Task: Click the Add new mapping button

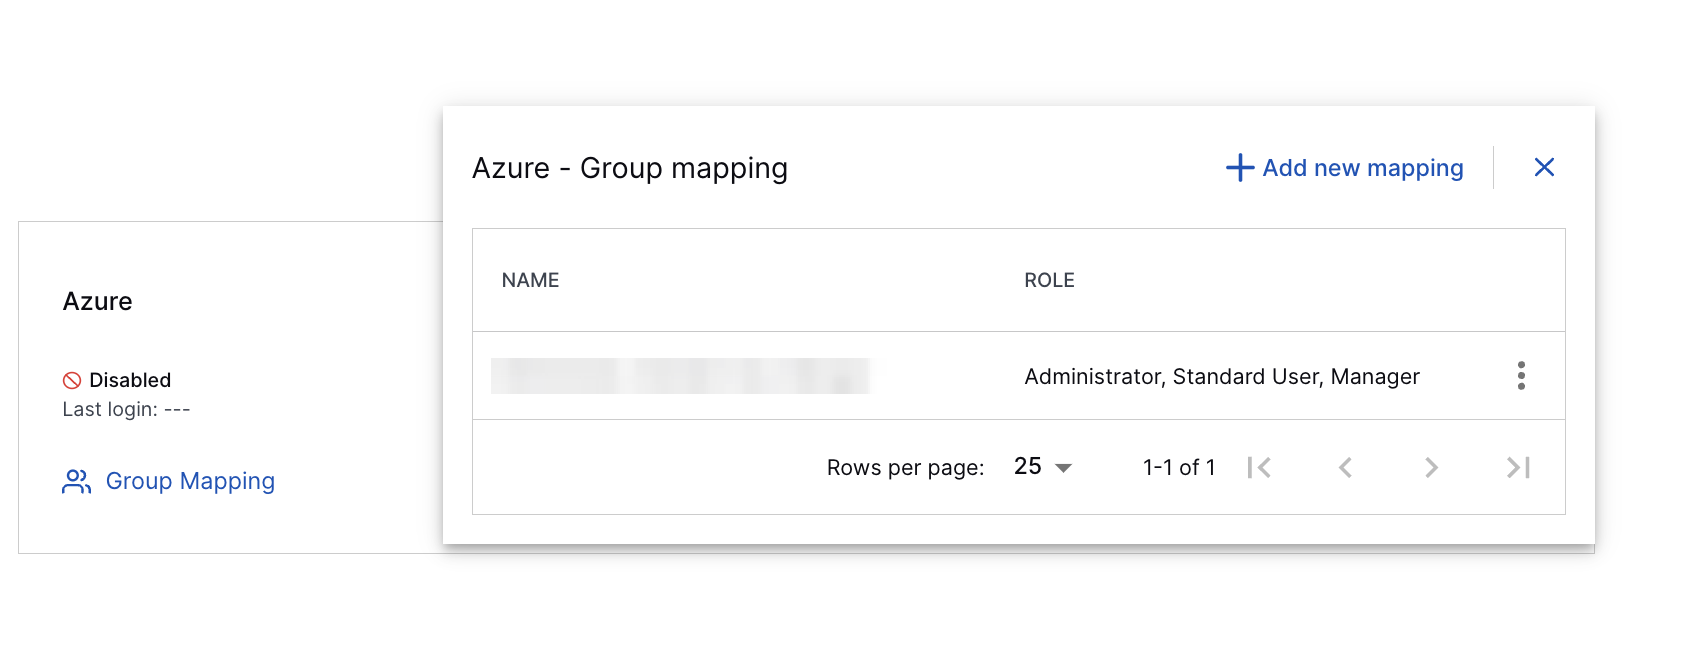Action: pyautogui.click(x=1345, y=168)
